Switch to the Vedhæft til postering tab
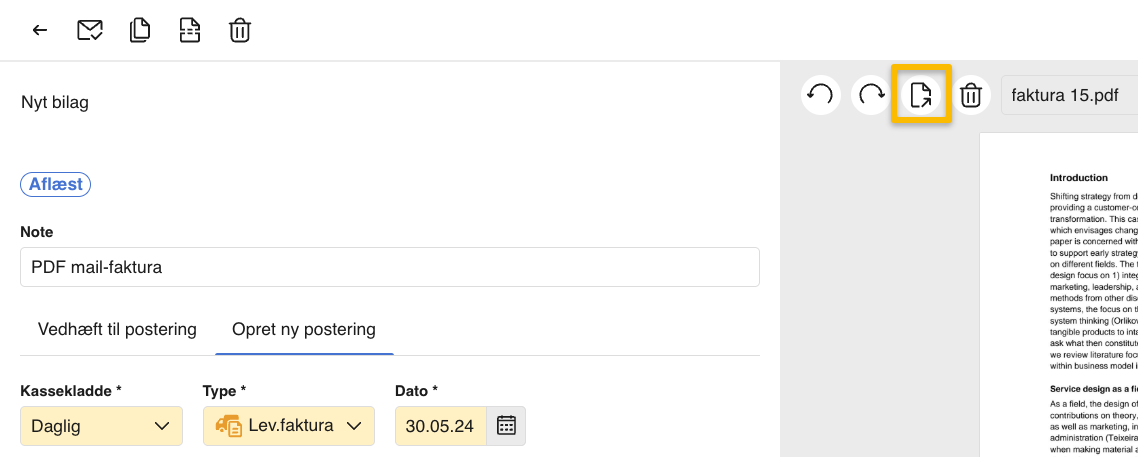 click(x=117, y=329)
